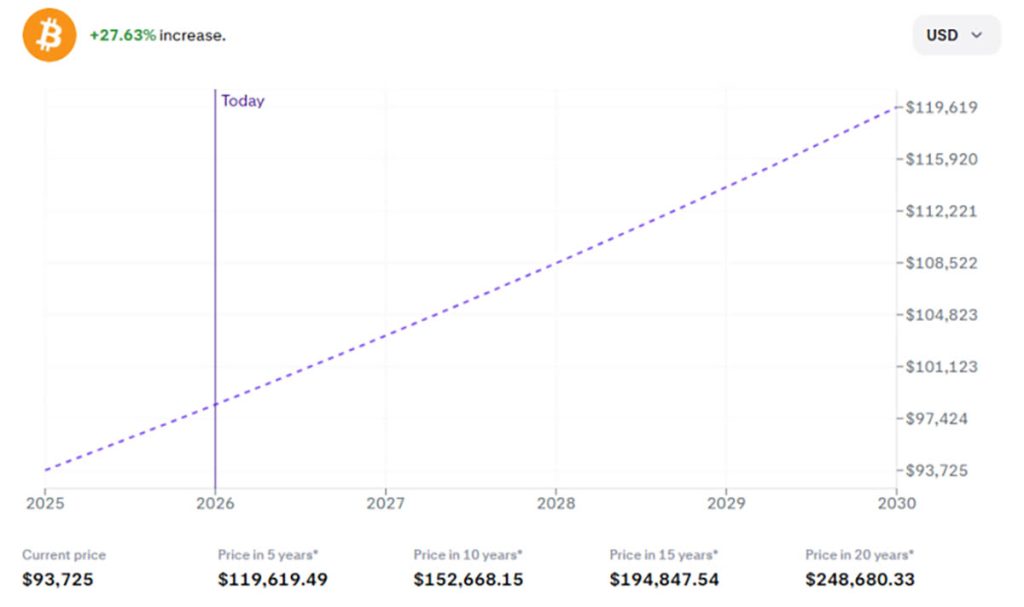Click the orange Bitcoin logo icon
This screenshot has height=607, width=1024.
49,36
